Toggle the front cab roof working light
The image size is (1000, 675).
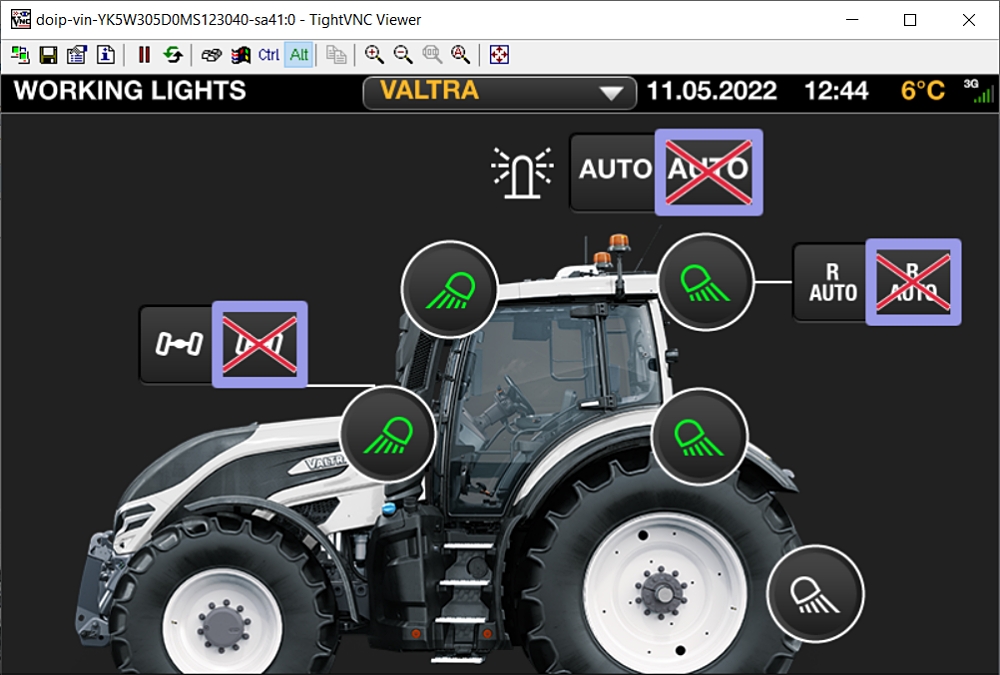pos(450,289)
